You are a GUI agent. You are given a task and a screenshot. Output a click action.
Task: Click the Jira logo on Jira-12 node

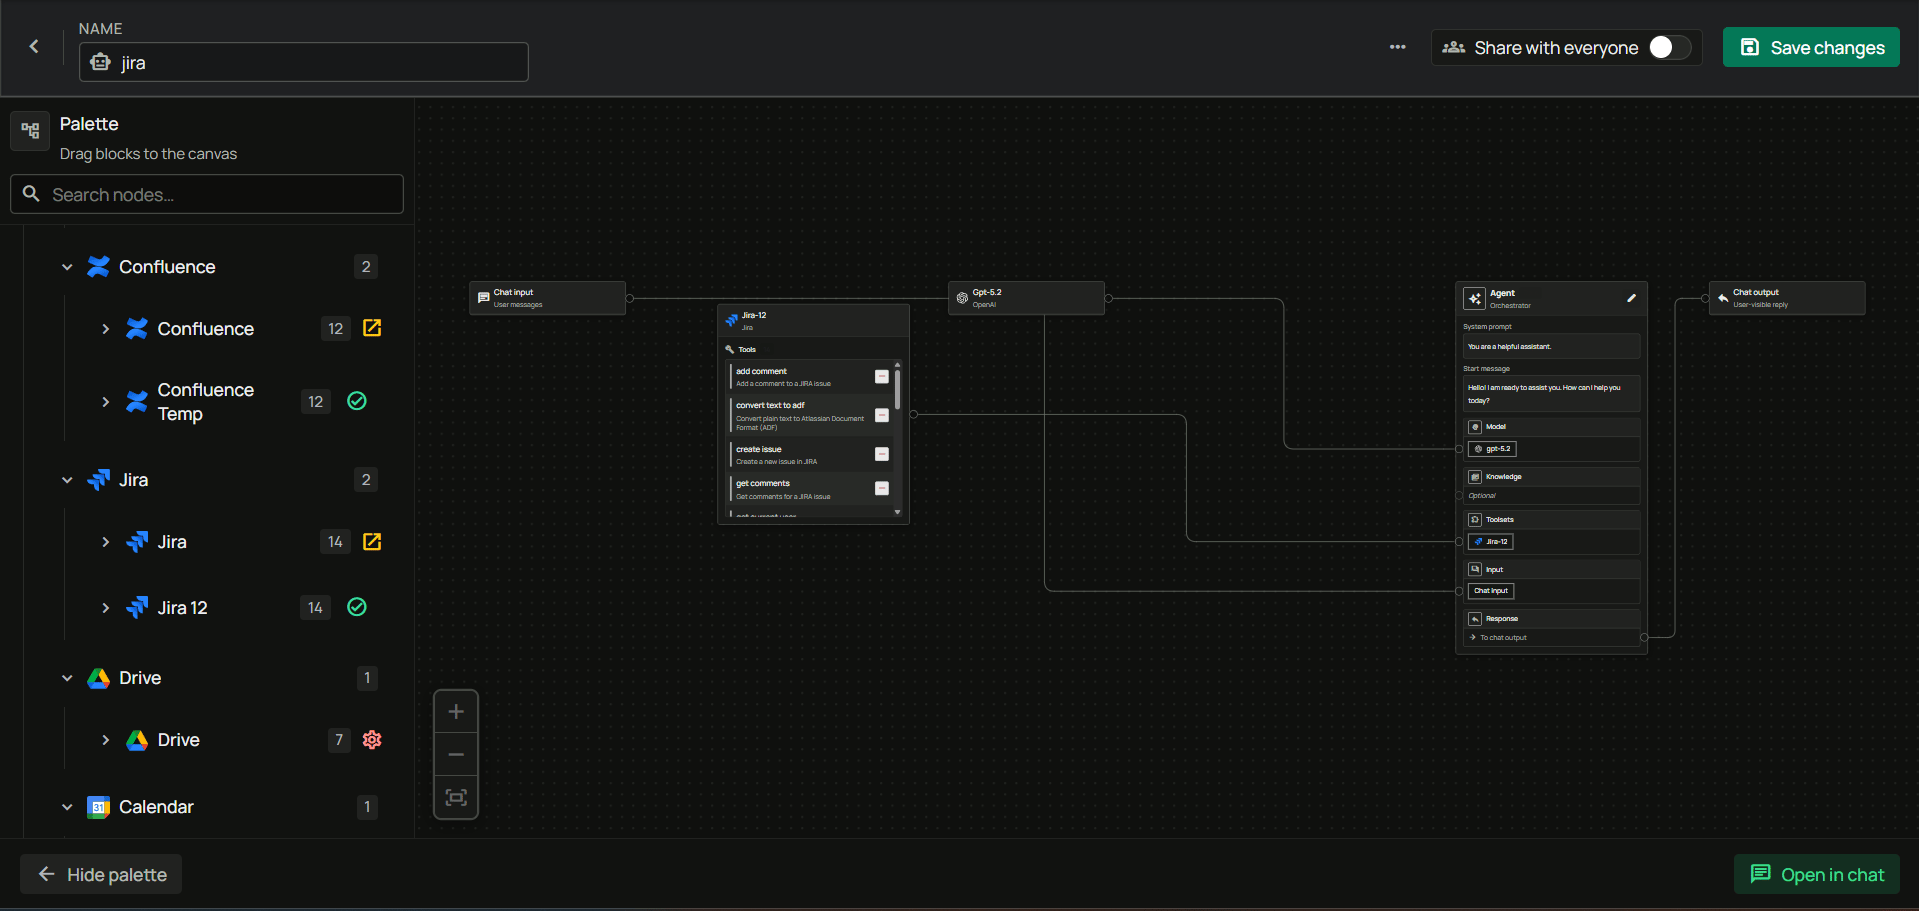pos(732,321)
